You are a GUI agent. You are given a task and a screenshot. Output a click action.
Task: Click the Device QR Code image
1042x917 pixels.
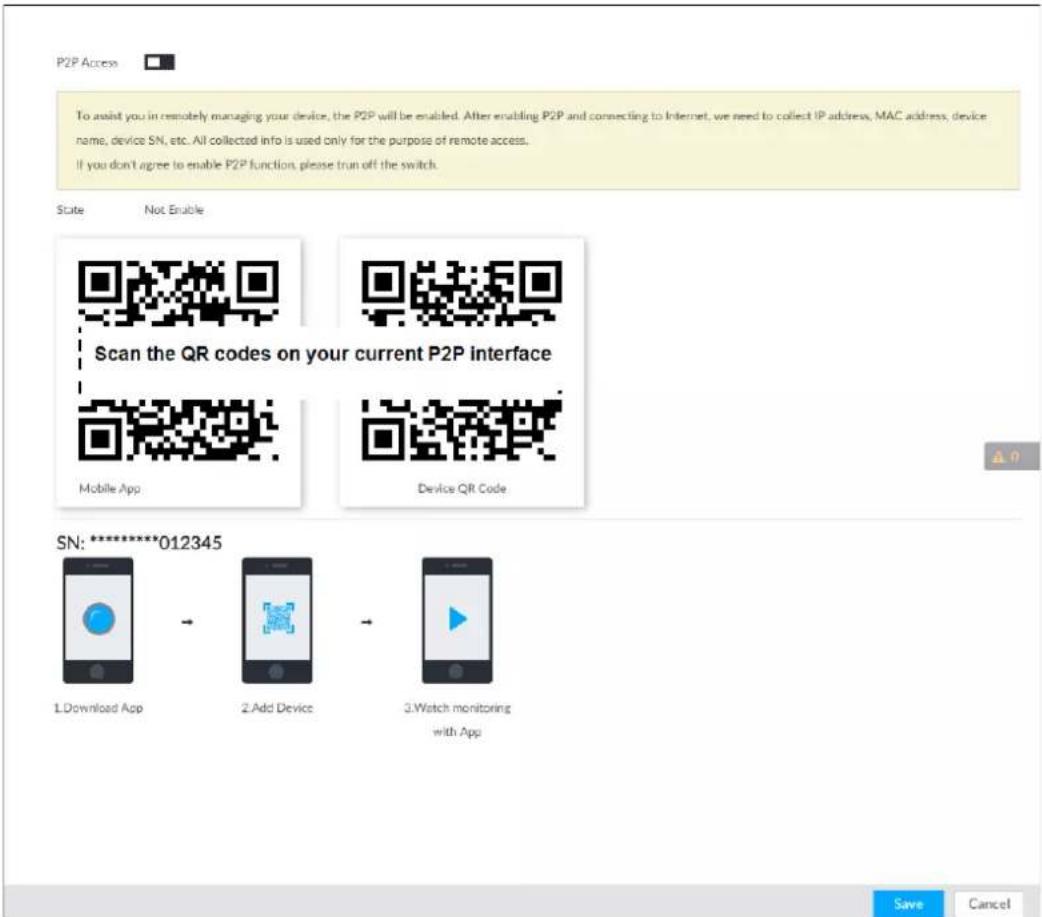click(462, 360)
